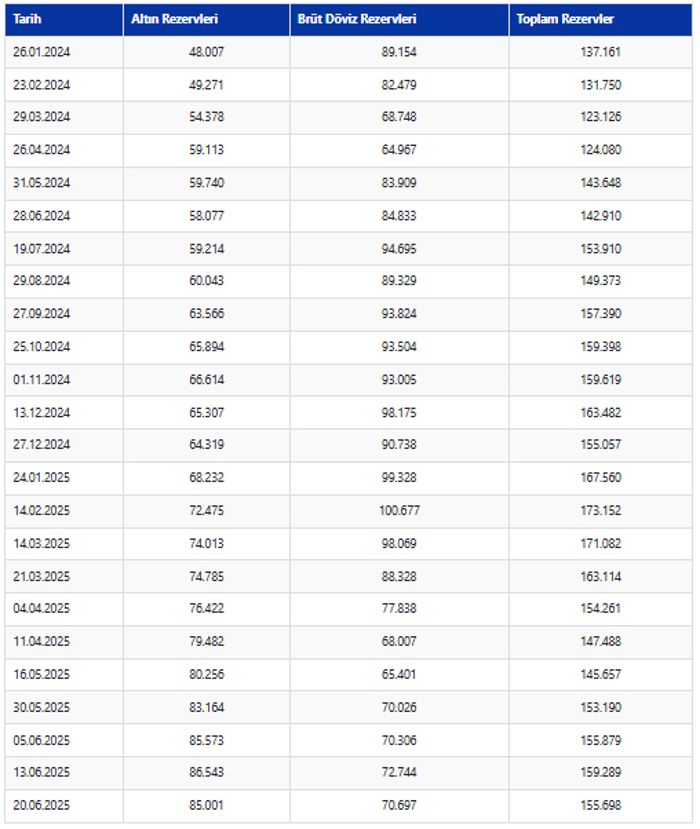Click the Altın Rezervleri column header
This screenshot has height=829, width=700.
tap(206, 20)
